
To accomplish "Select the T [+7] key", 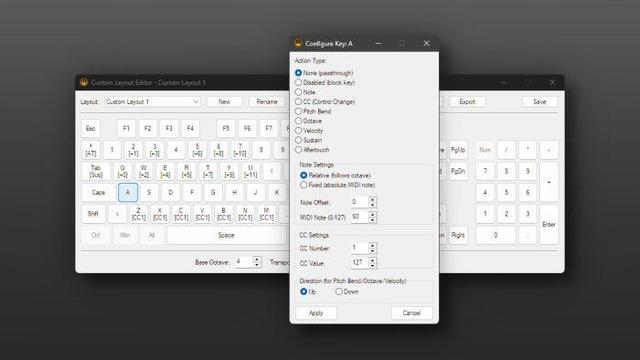I will coord(208,171).
